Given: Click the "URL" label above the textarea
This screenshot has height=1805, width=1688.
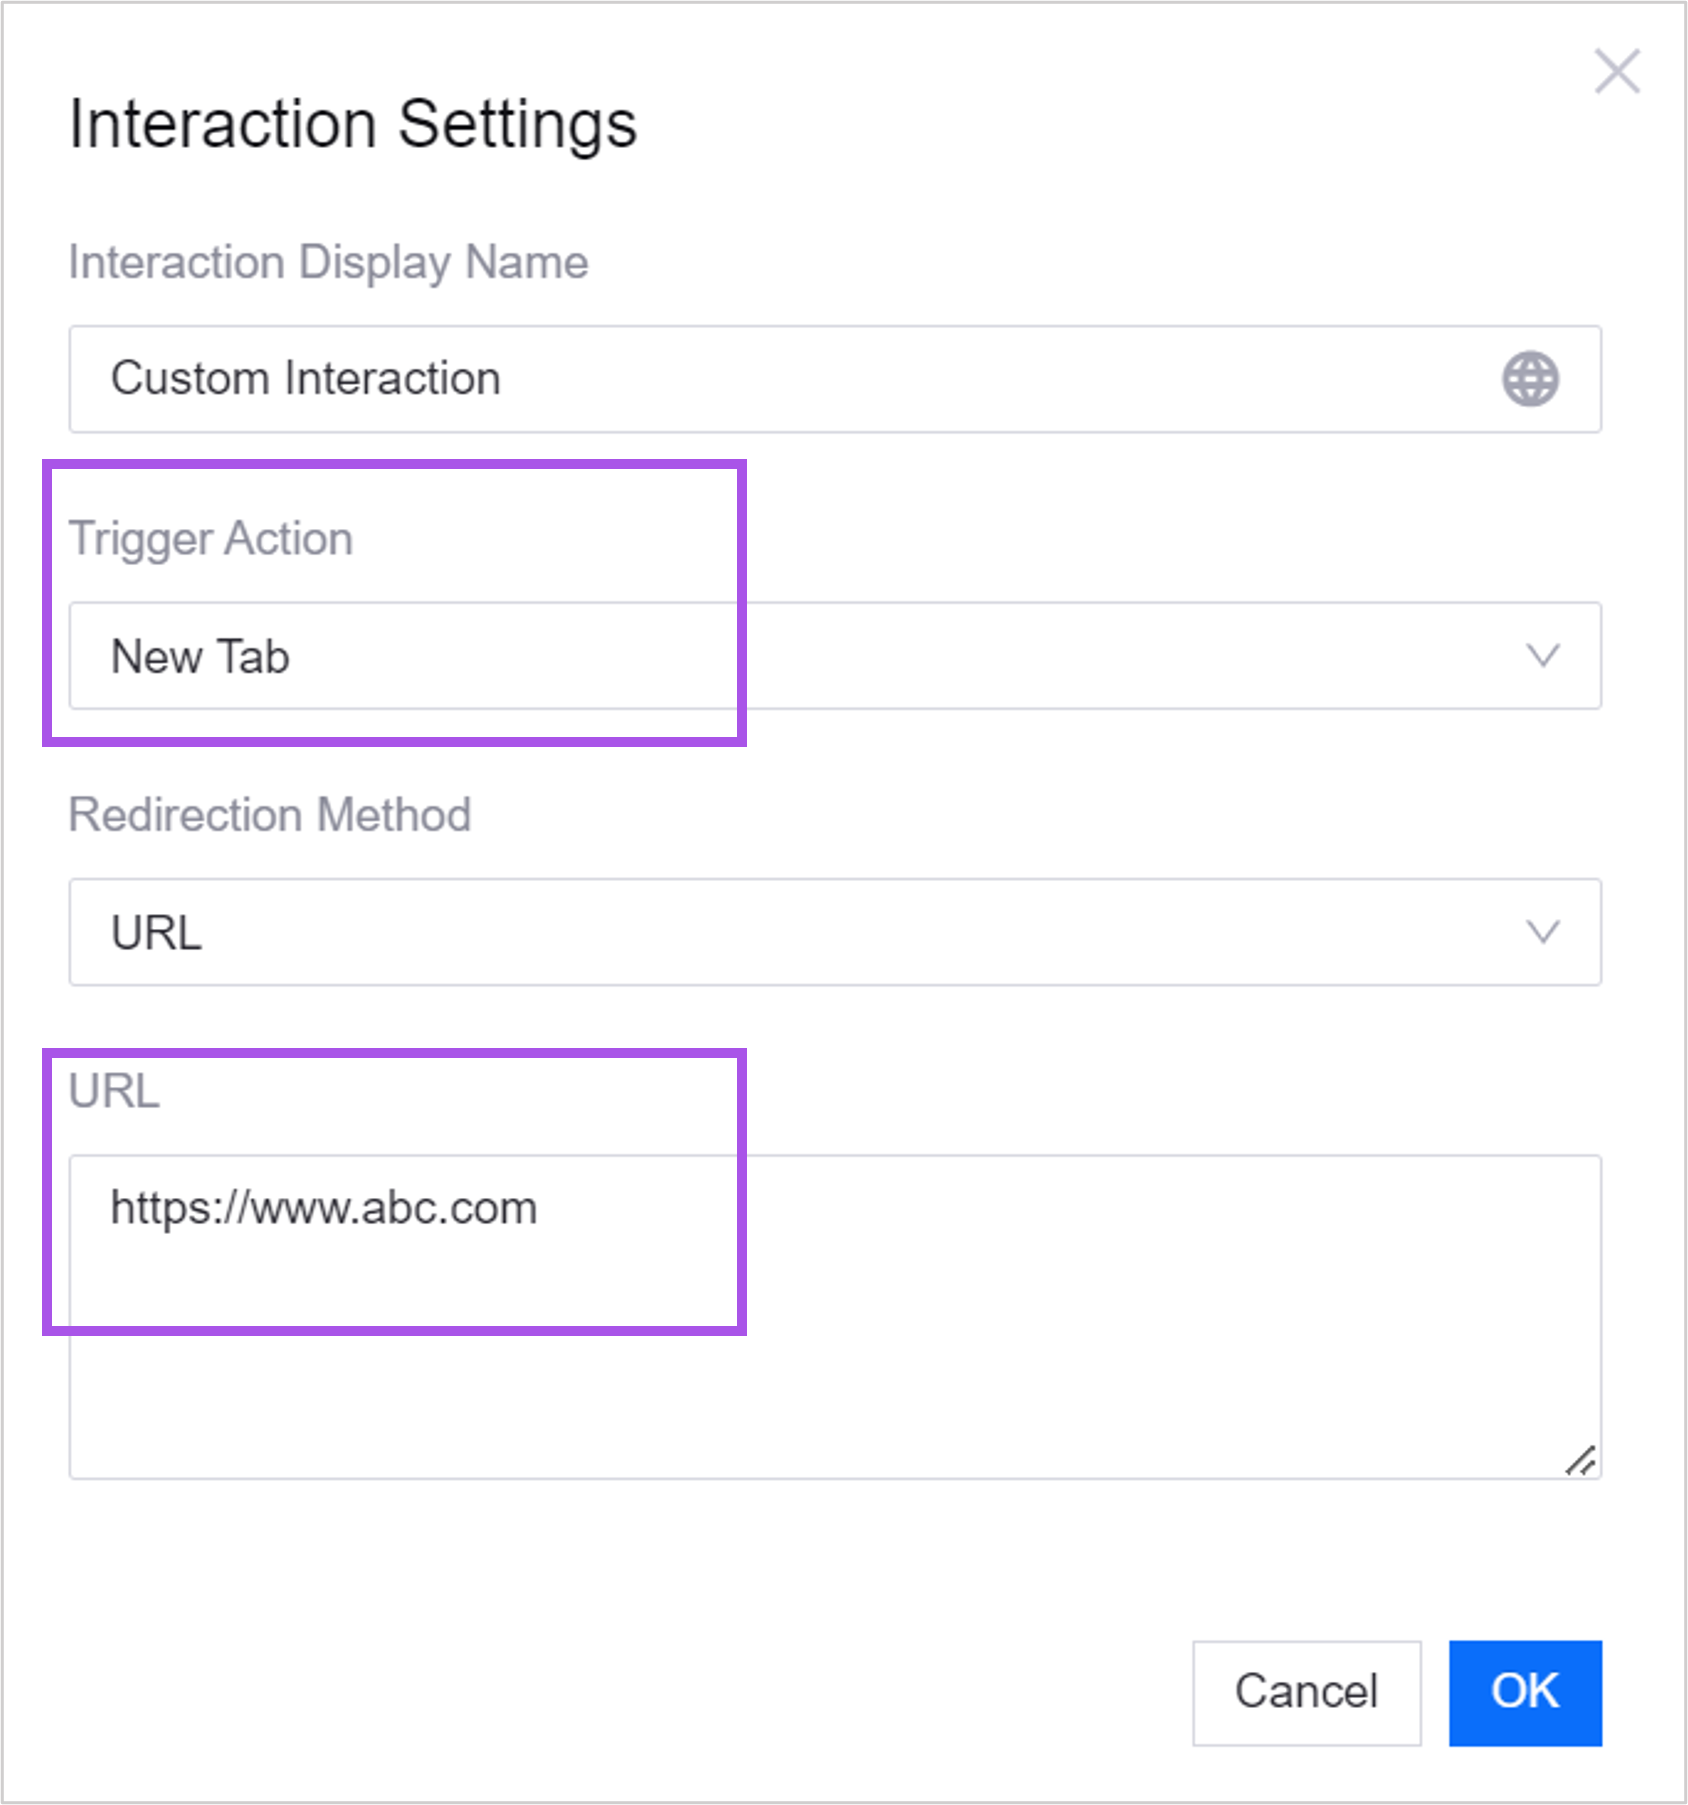Looking at the screenshot, I should click(x=114, y=1091).
